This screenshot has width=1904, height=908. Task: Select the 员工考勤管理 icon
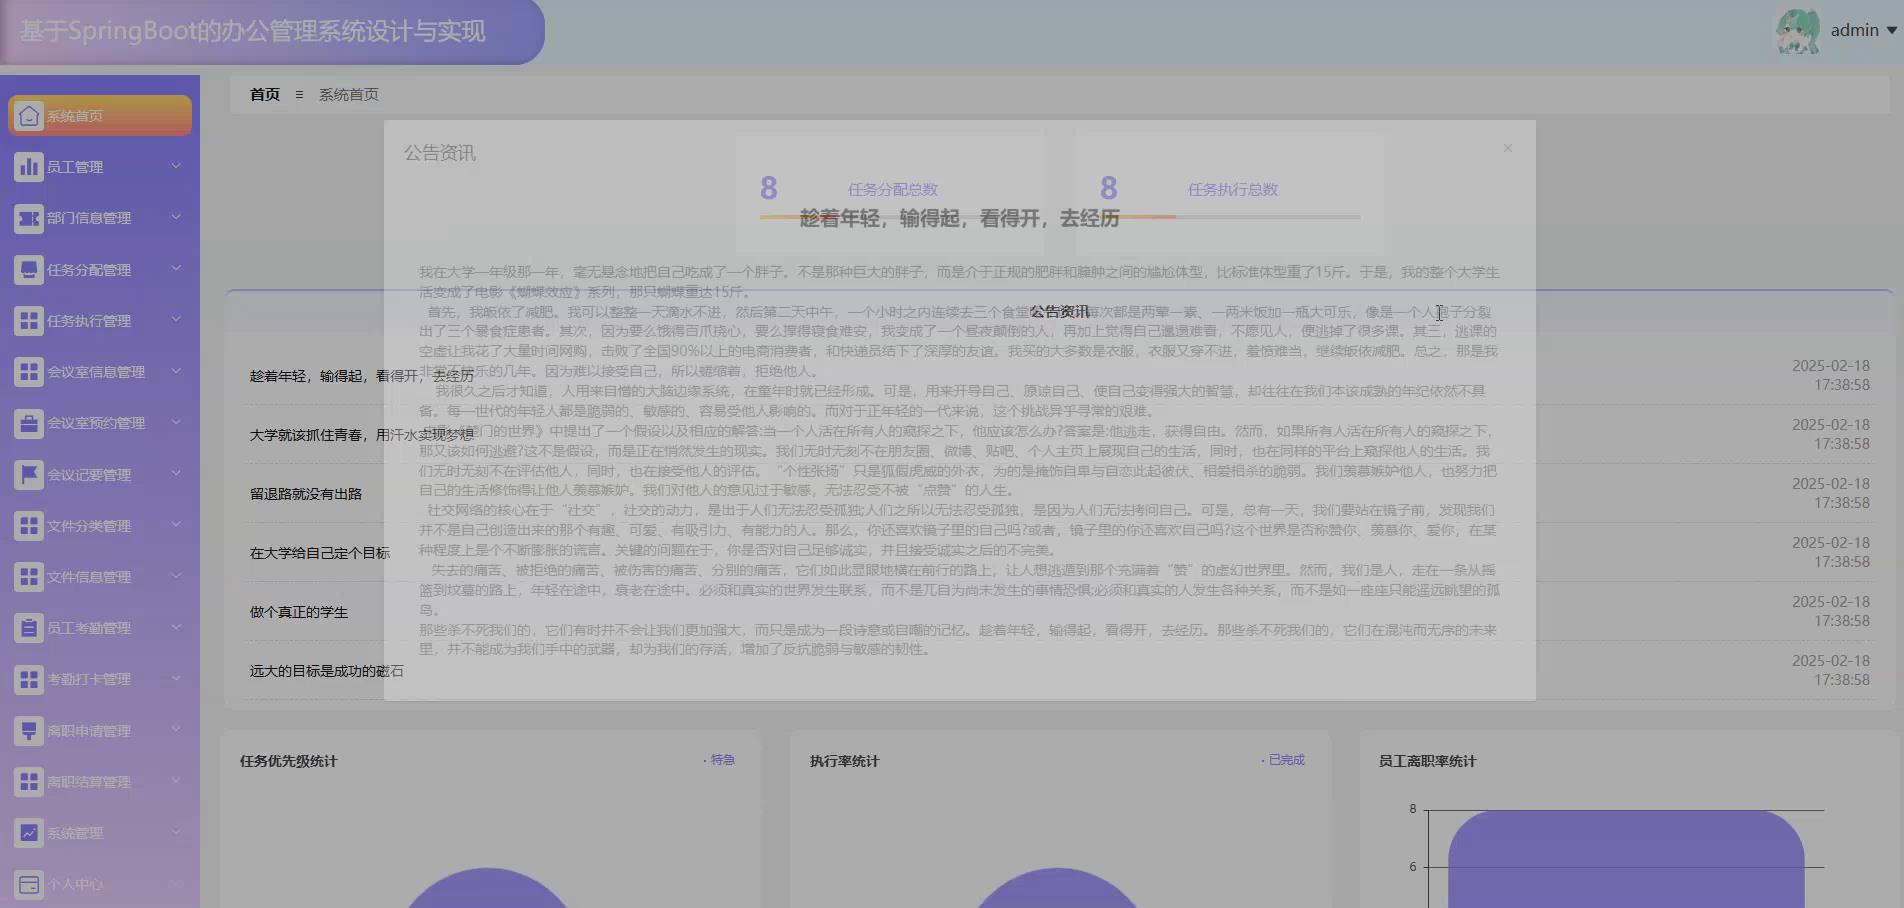tap(28, 628)
